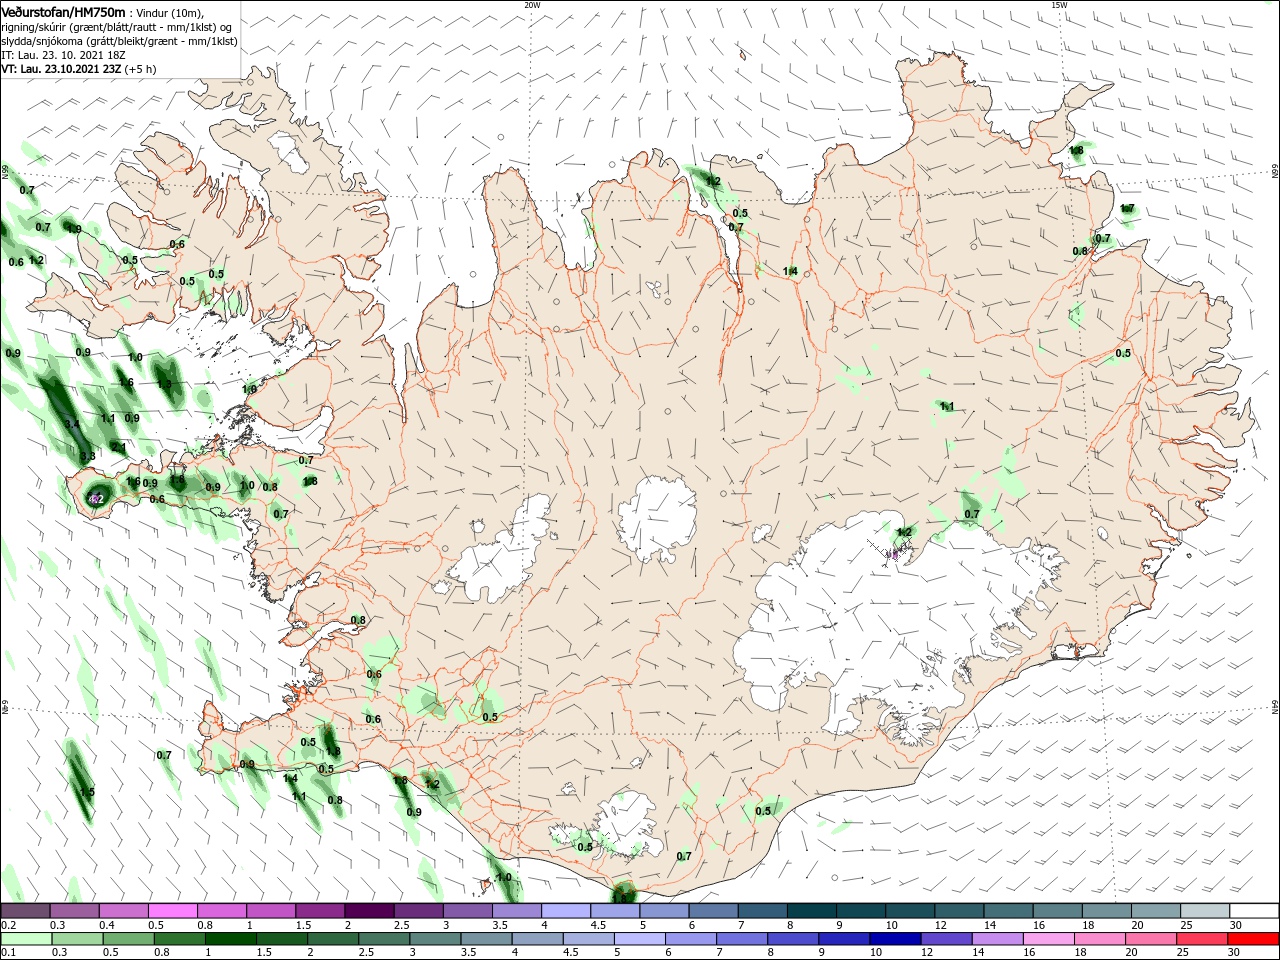
Task: Click the 3.3 precipitation value on the map
Action: click(87, 456)
